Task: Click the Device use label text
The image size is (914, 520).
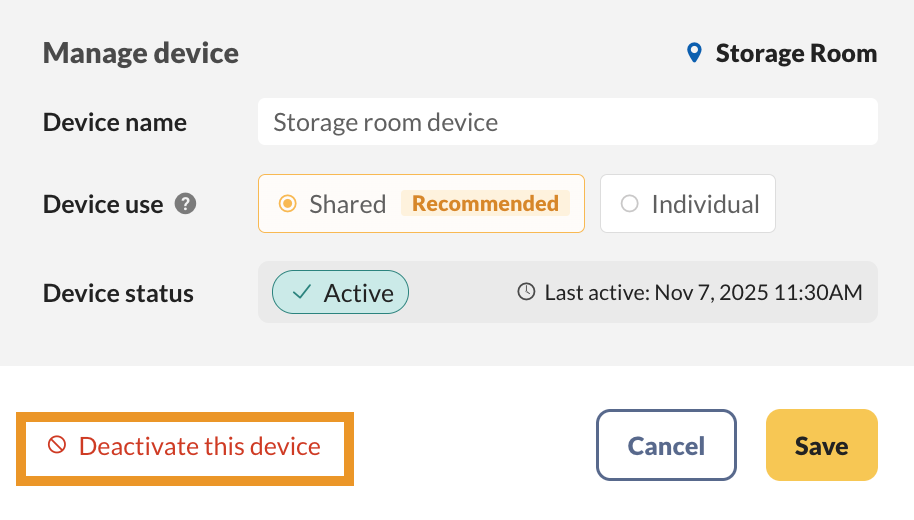Action: click(x=103, y=204)
